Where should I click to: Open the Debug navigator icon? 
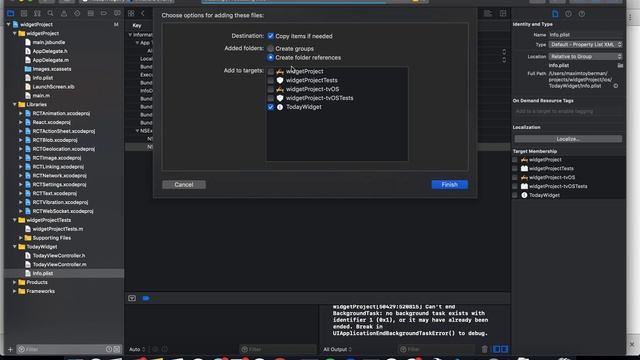[91, 13]
